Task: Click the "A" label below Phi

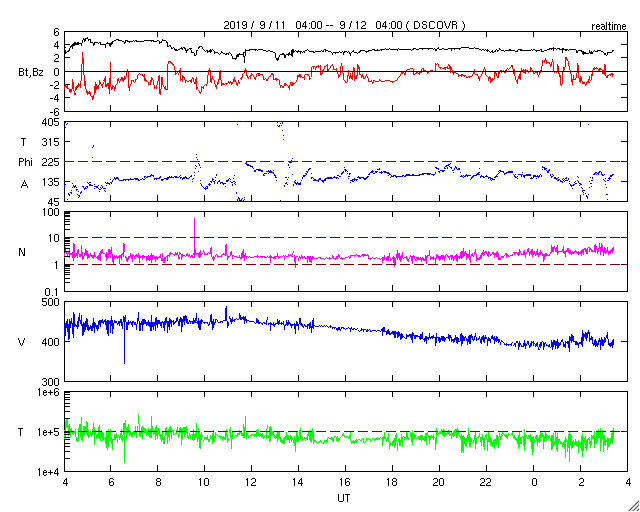Action: pyautogui.click(x=24, y=185)
